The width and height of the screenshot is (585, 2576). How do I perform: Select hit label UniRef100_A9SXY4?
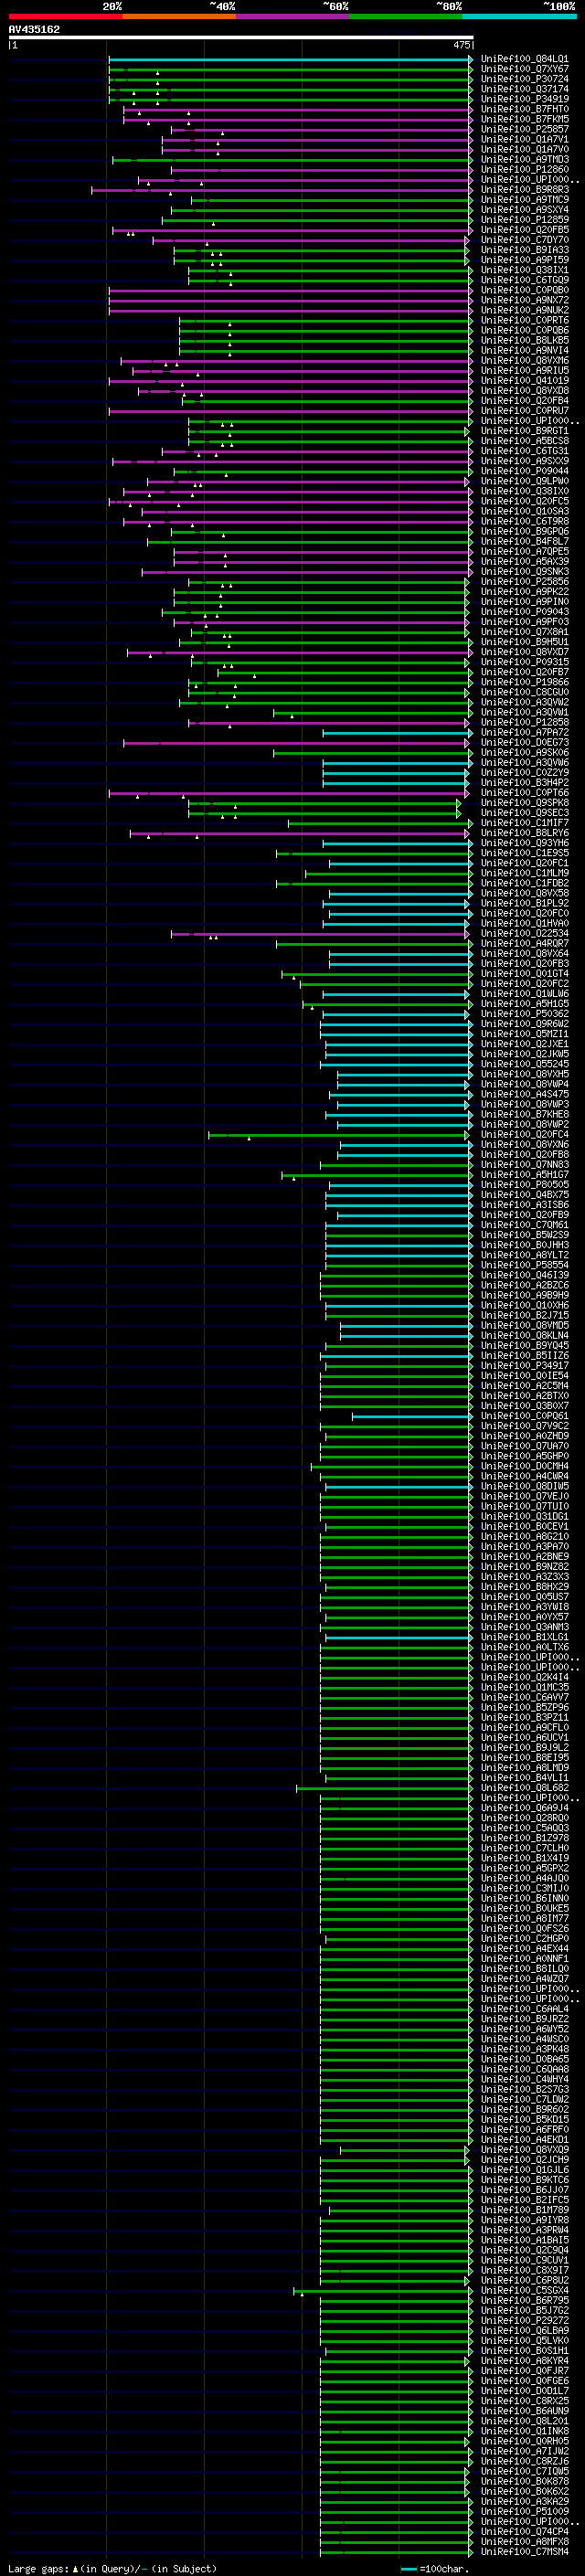click(524, 210)
